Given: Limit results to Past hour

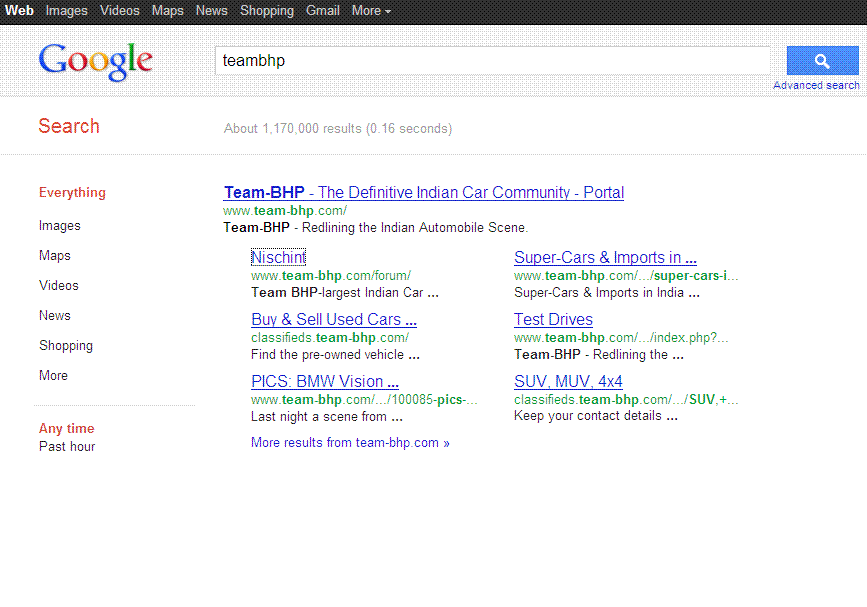Looking at the screenshot, I should [67, 446].
